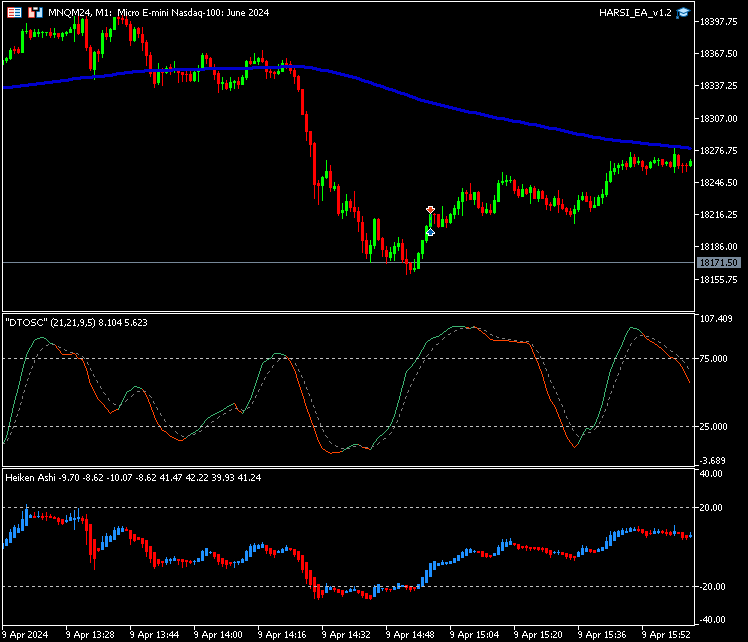Click the 9 Apr 2024 date label
The height and width of the screenshot is (642, 748).
tap(25, 635)
